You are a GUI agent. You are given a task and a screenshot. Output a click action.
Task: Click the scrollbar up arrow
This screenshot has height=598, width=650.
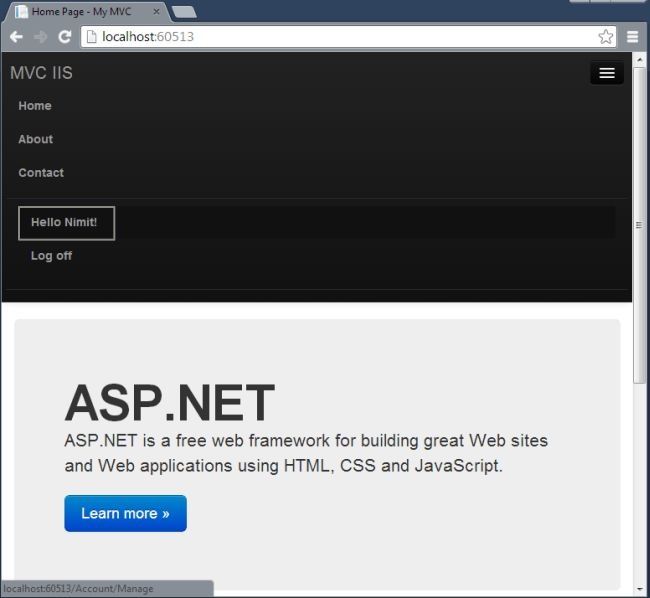(639, 61)
